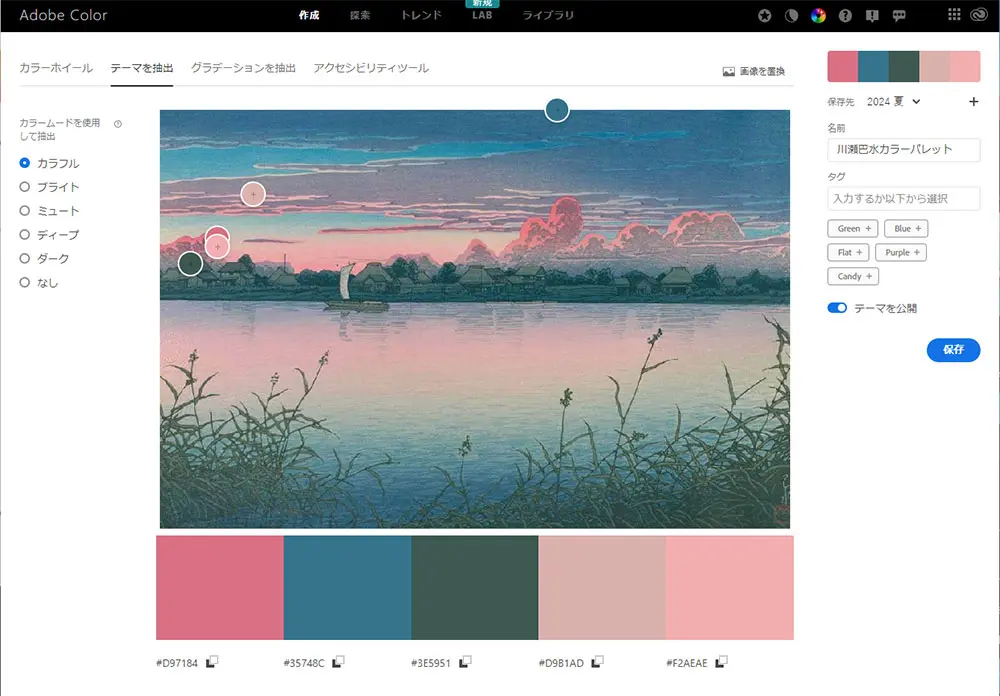This screenshot has width=1000, height=696.
Task: Open the 作成 menu
Action: coord(309,15)
